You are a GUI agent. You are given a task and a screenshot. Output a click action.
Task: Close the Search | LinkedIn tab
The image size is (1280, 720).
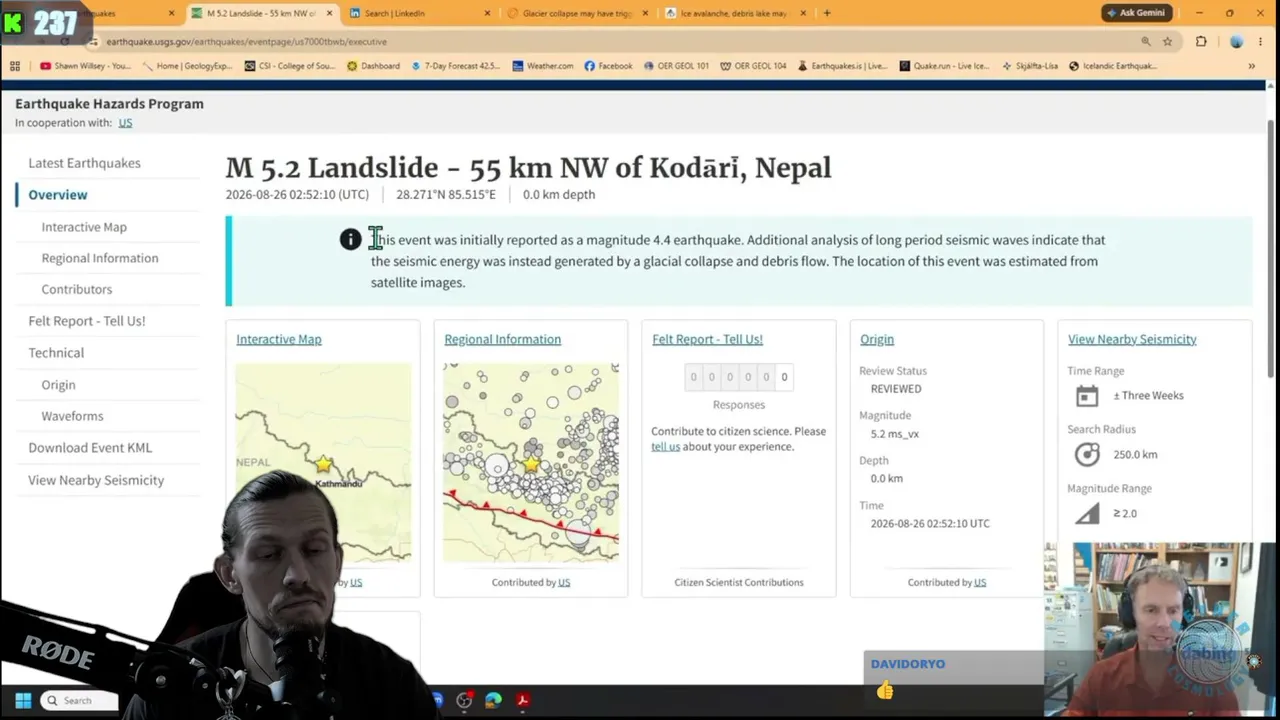(487, 13)
